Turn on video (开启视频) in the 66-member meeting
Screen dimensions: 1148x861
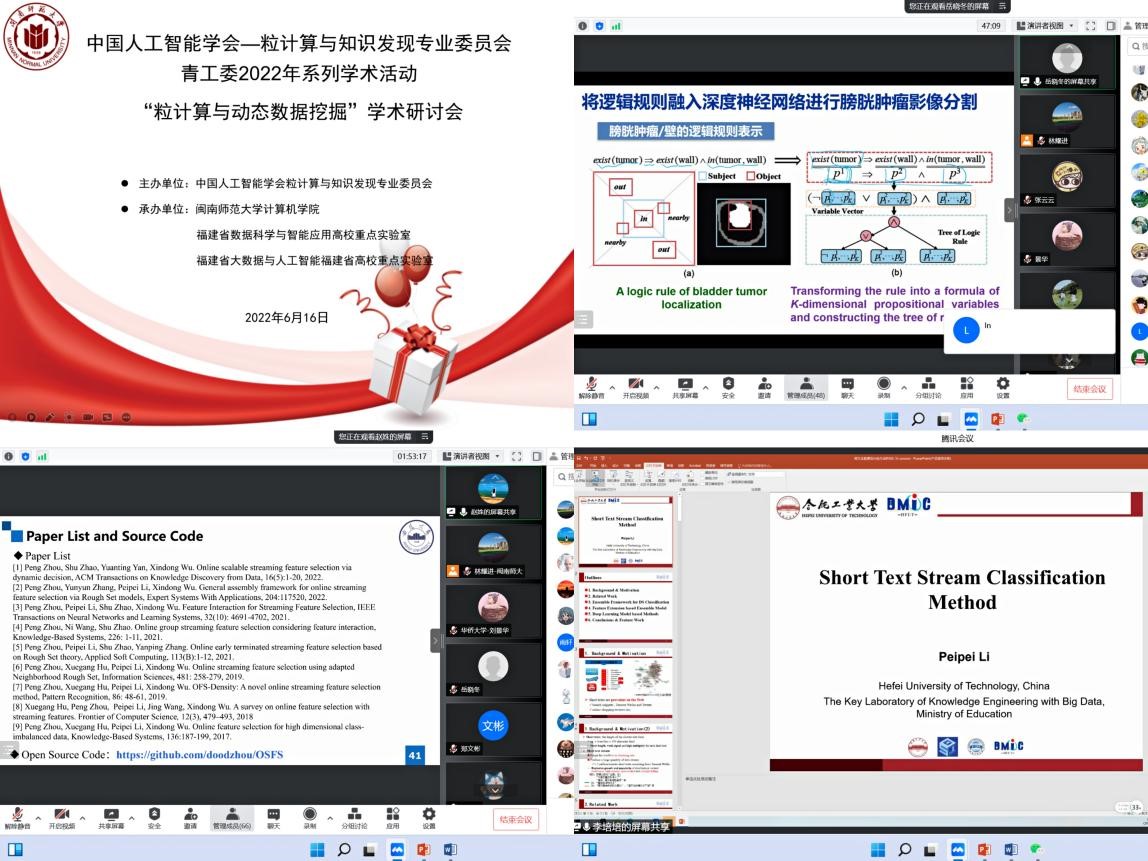click(x=62, y=818)
